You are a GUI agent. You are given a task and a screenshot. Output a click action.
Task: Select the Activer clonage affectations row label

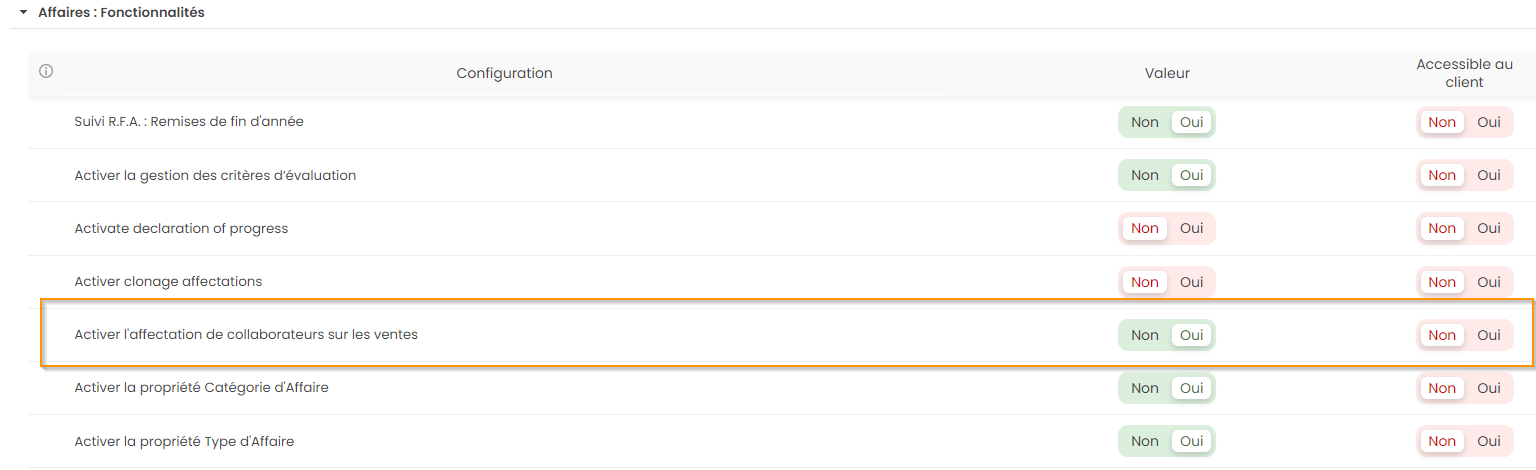[168, 282]
